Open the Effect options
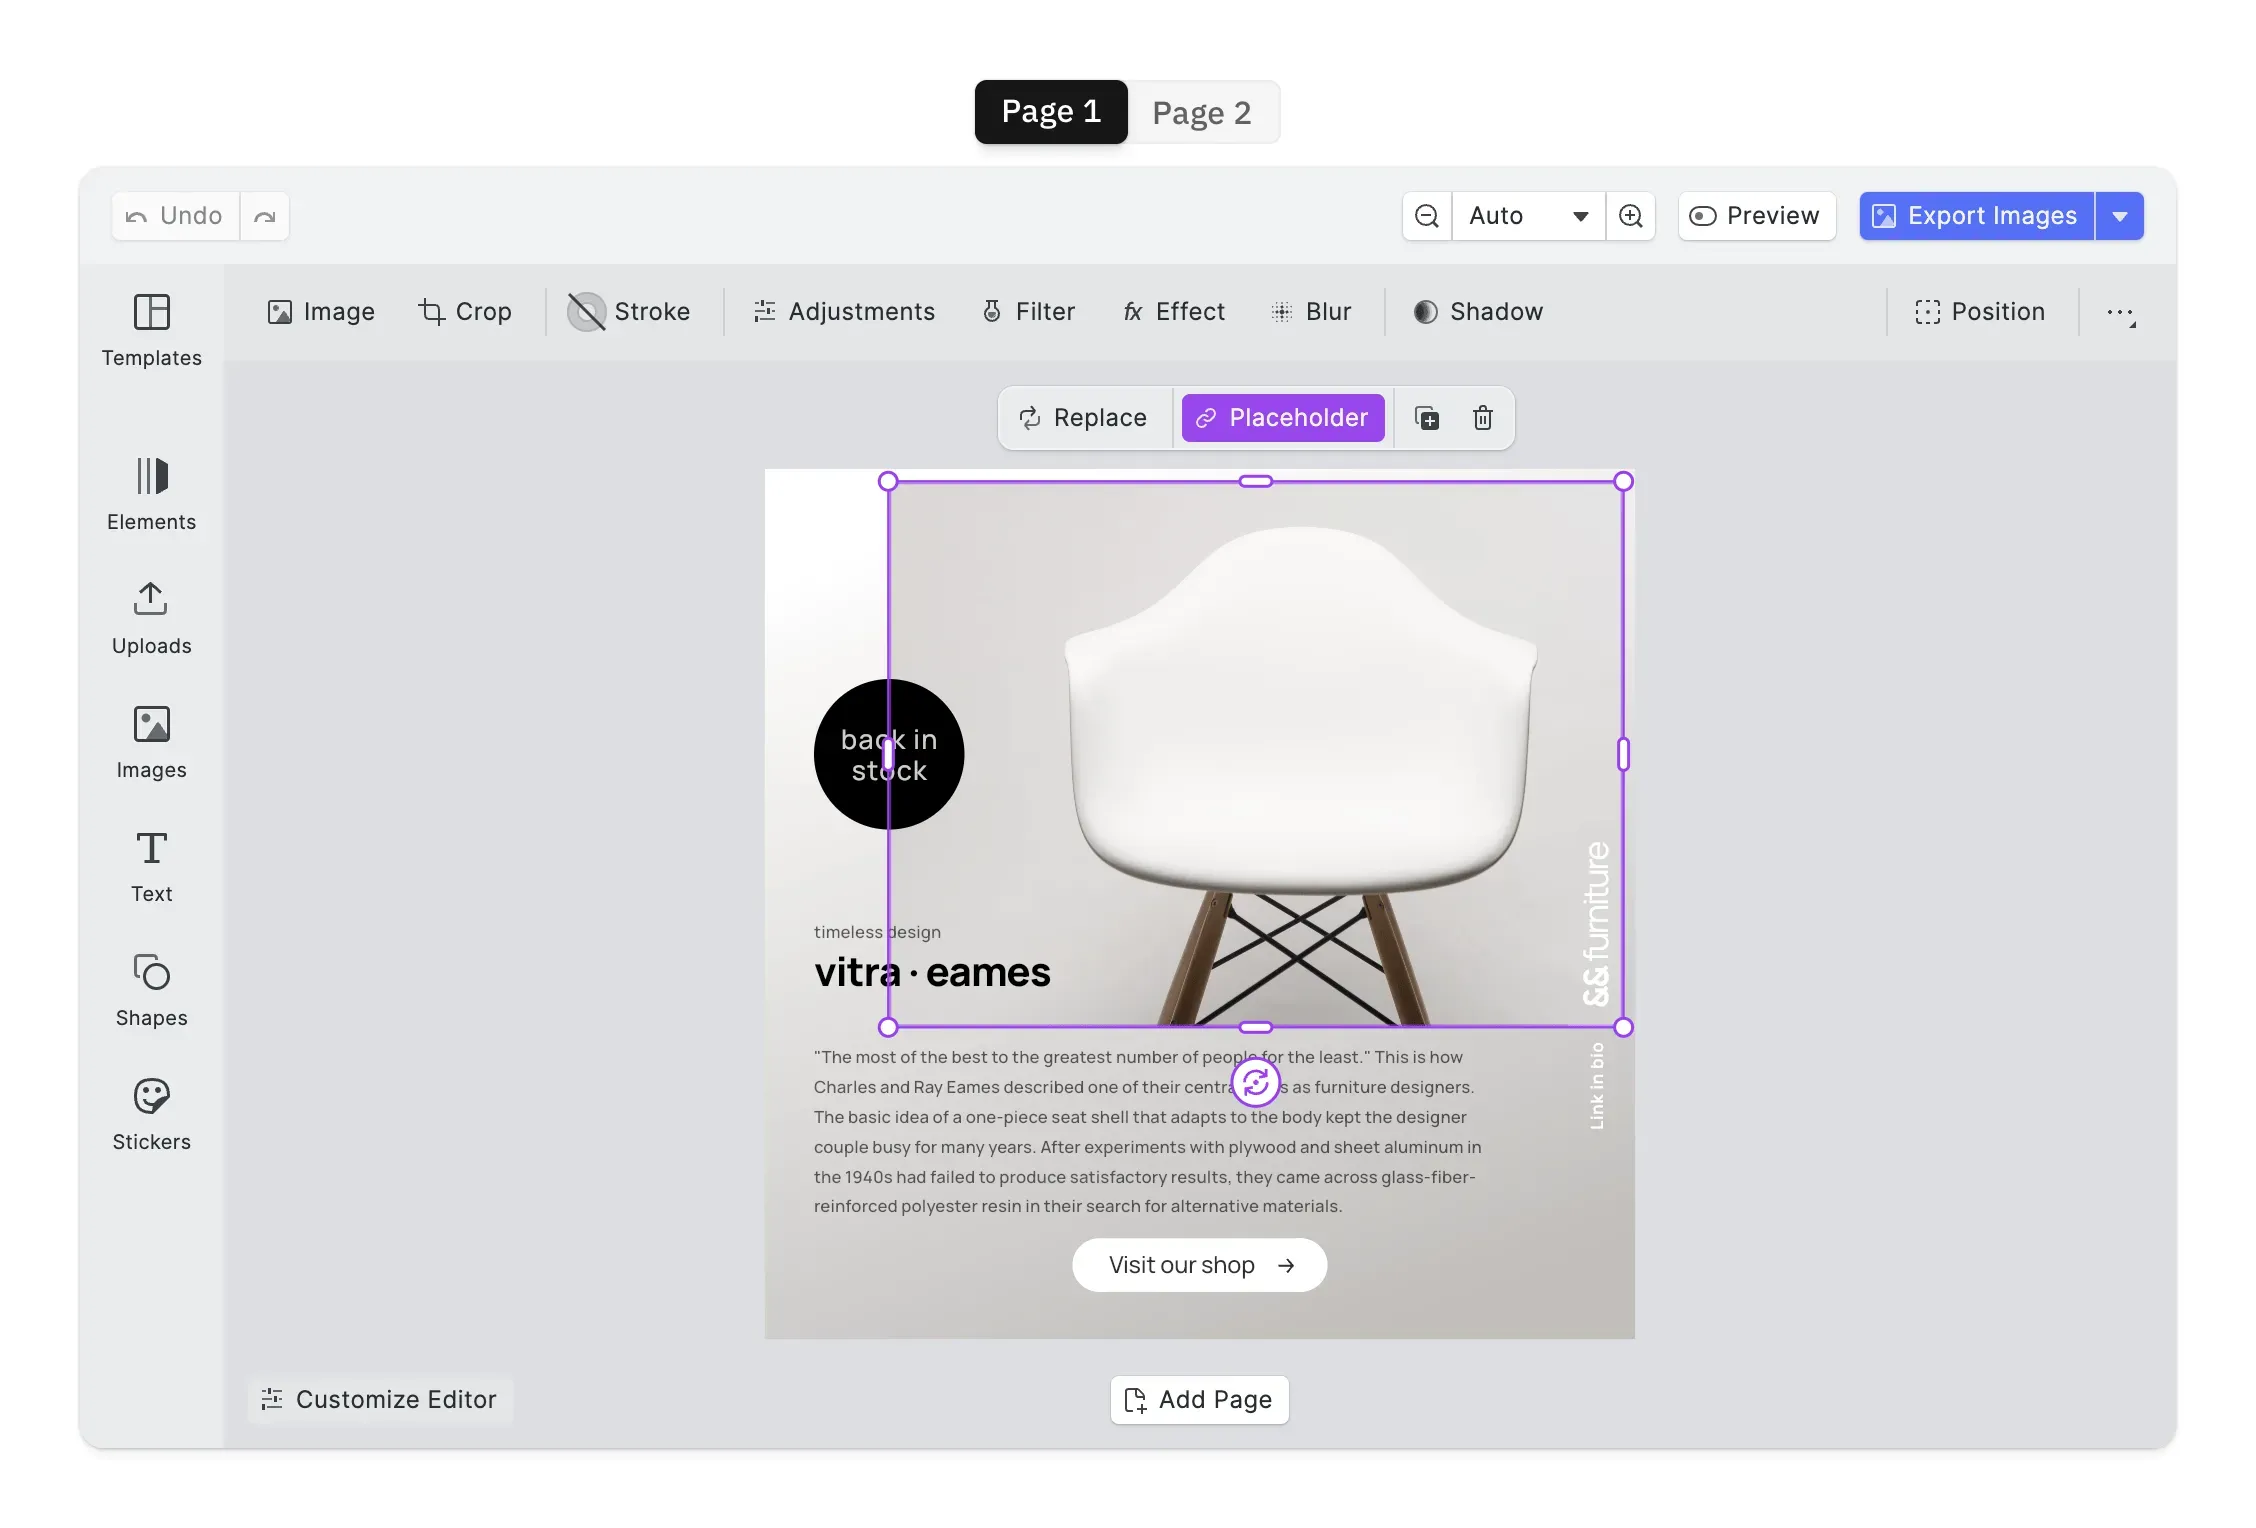The image size is (2256, 1528). 1174,312
